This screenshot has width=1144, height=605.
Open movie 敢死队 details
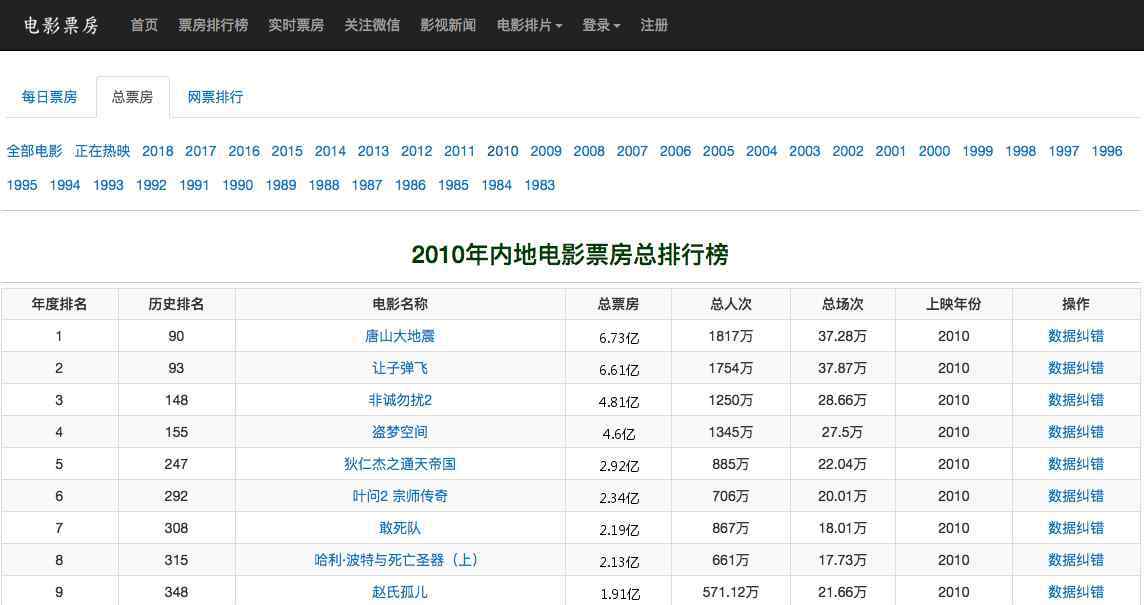point(400,528)
